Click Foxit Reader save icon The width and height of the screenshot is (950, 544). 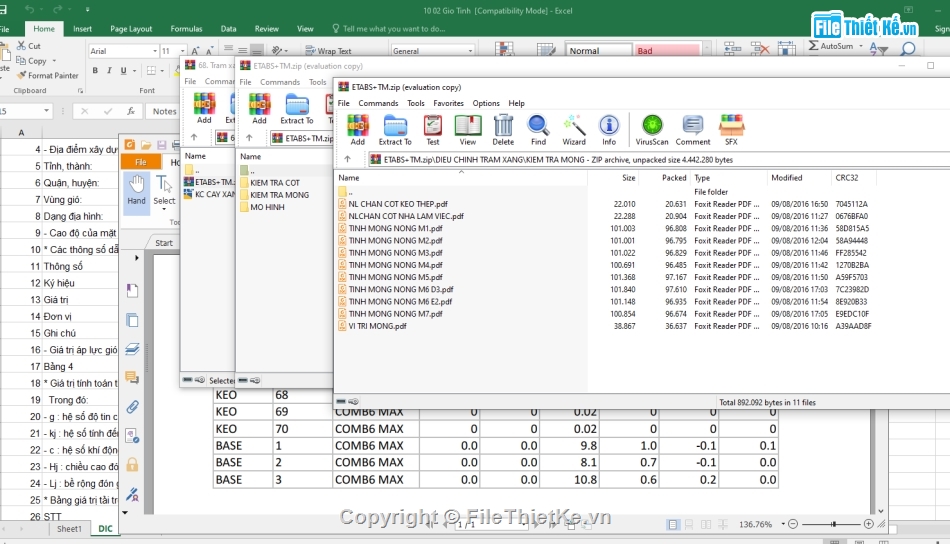click(x=162, y=144)
